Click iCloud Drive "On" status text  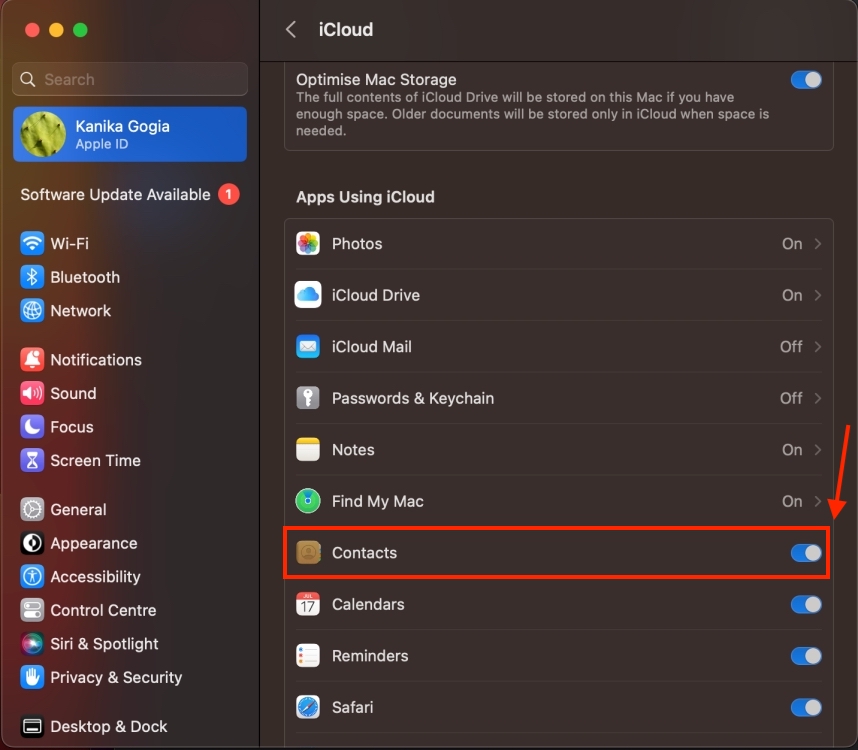(792, 295)
